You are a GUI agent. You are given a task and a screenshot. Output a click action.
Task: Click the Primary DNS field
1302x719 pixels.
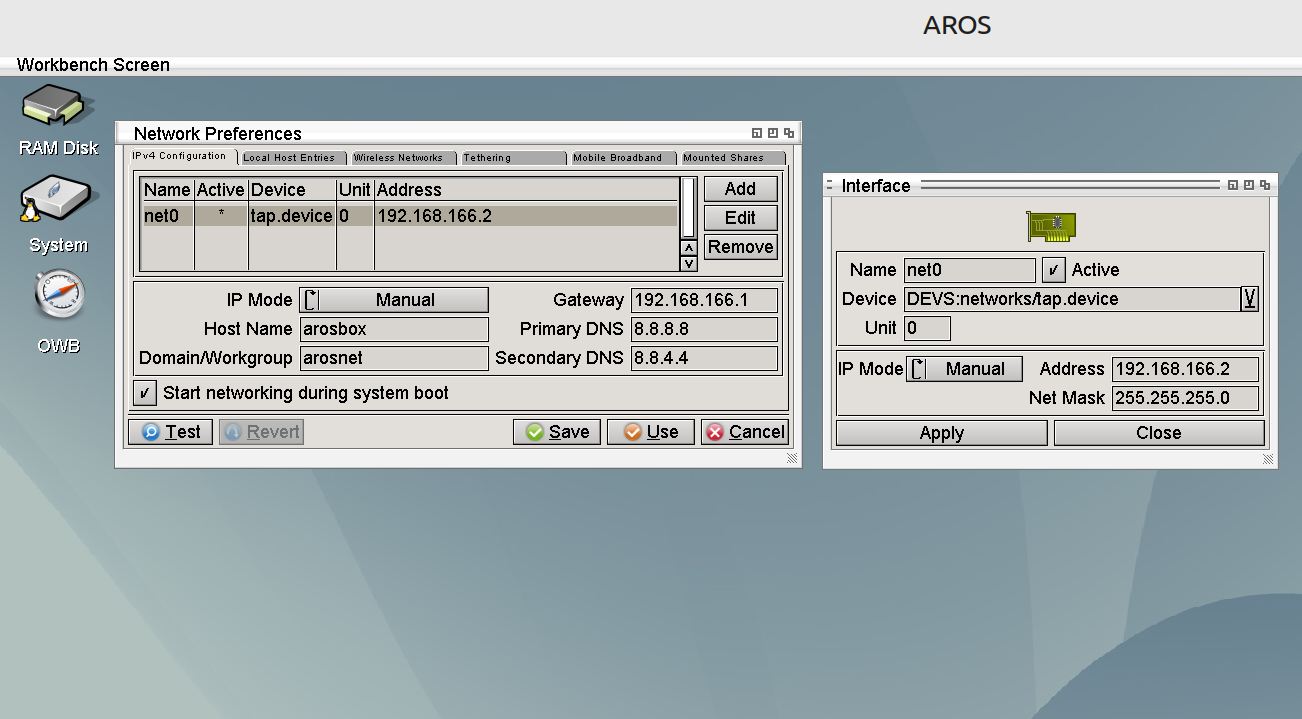click(x=704, y=329)
